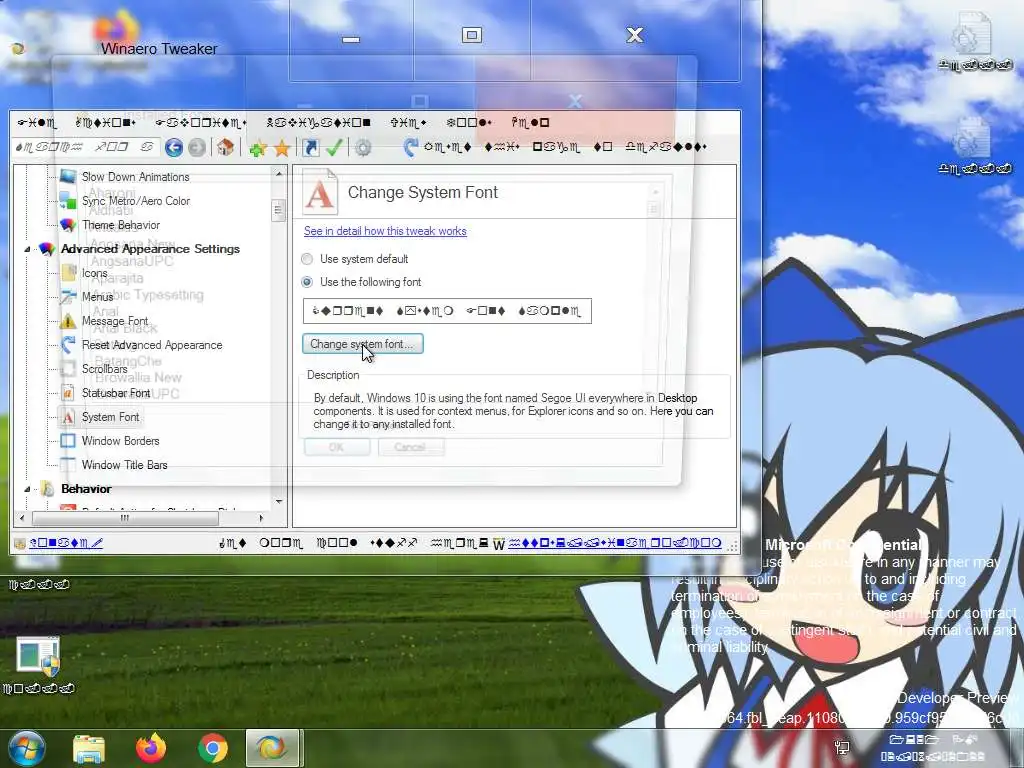The width and height of the screenshot is (1024, 768).
Task: Select the Slow Down Animations icon
Action: tap(68, 176)
